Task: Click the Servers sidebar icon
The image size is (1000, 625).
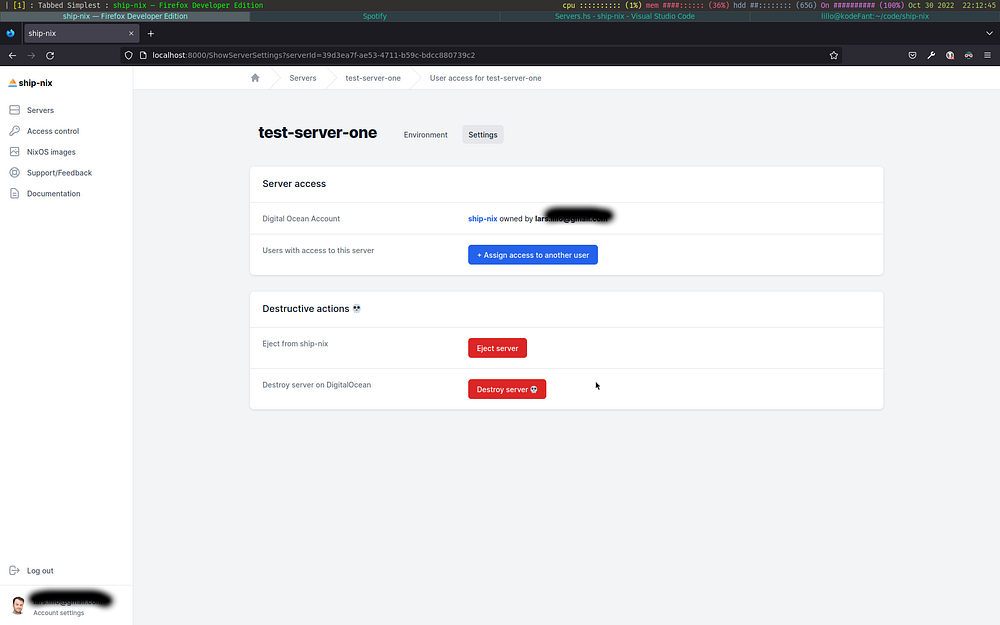Action: point(15,110)
